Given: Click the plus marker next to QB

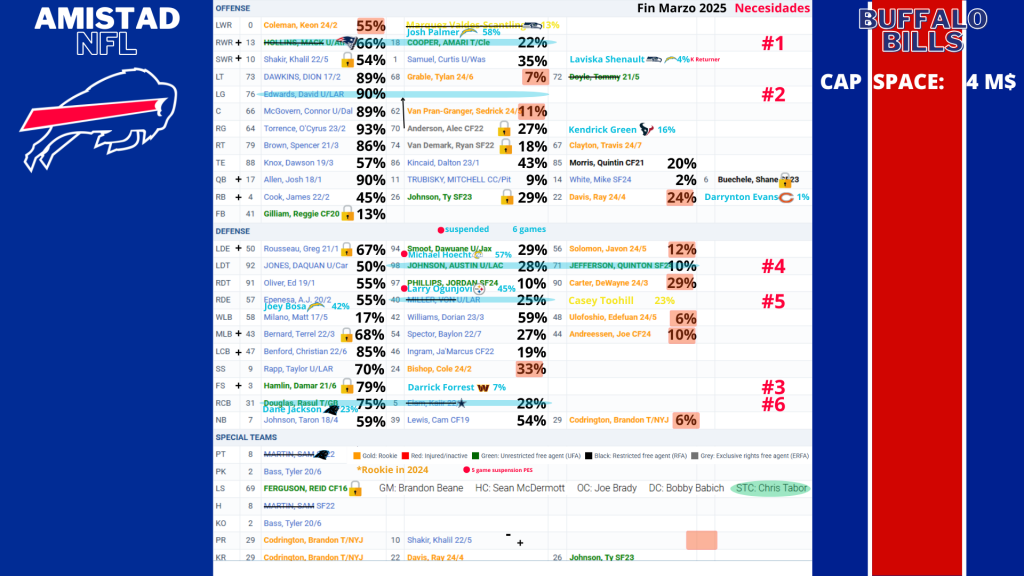Looking at the screenshot, I should tap(238, 180).
